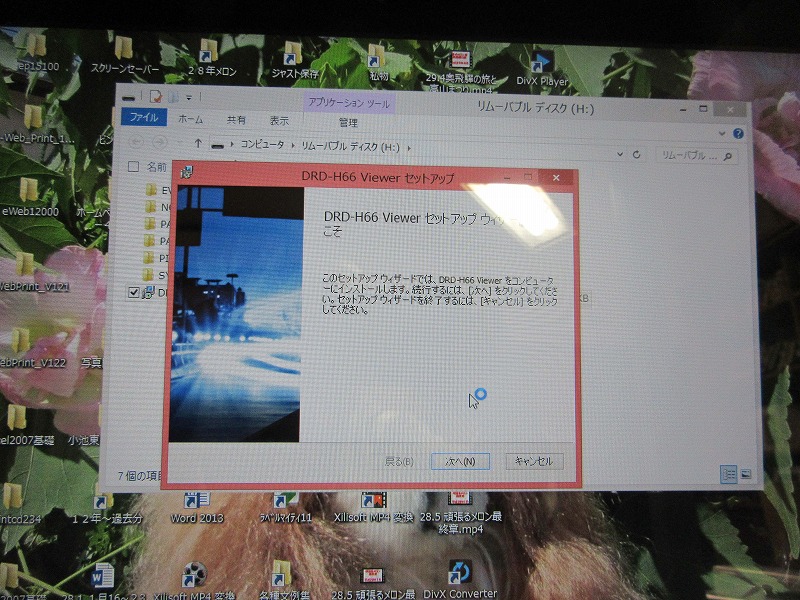Open Explorer help with the question mark
Viewport: 800px width, 600px height.
(x=738, y=134)
